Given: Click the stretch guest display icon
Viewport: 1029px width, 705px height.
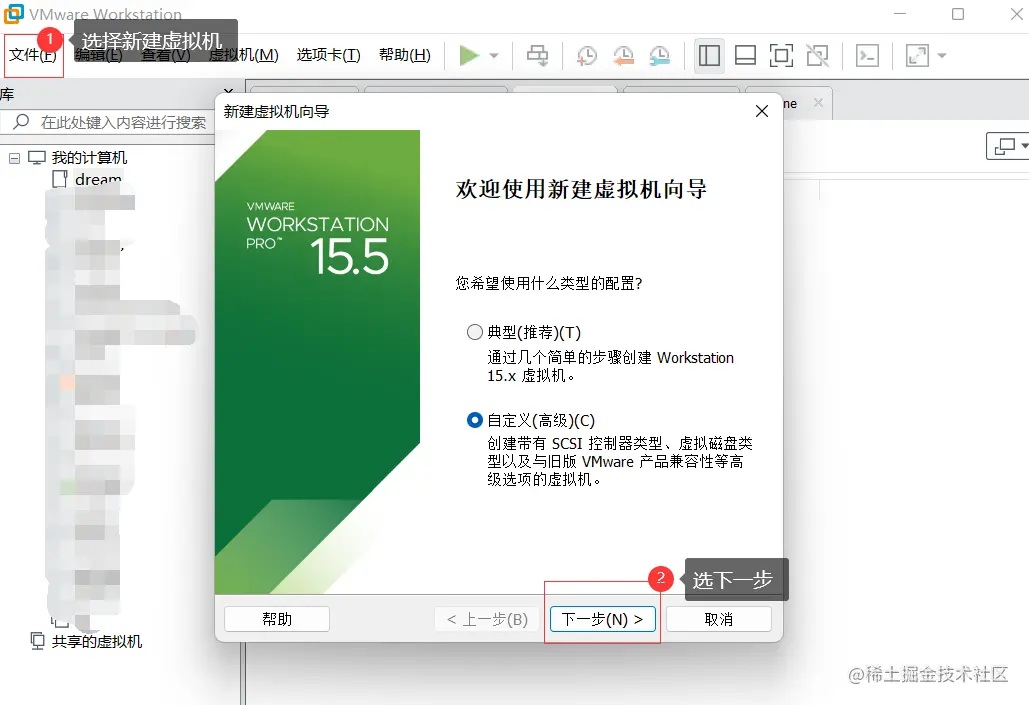Looking at the screenshot, I should (917, 56).
